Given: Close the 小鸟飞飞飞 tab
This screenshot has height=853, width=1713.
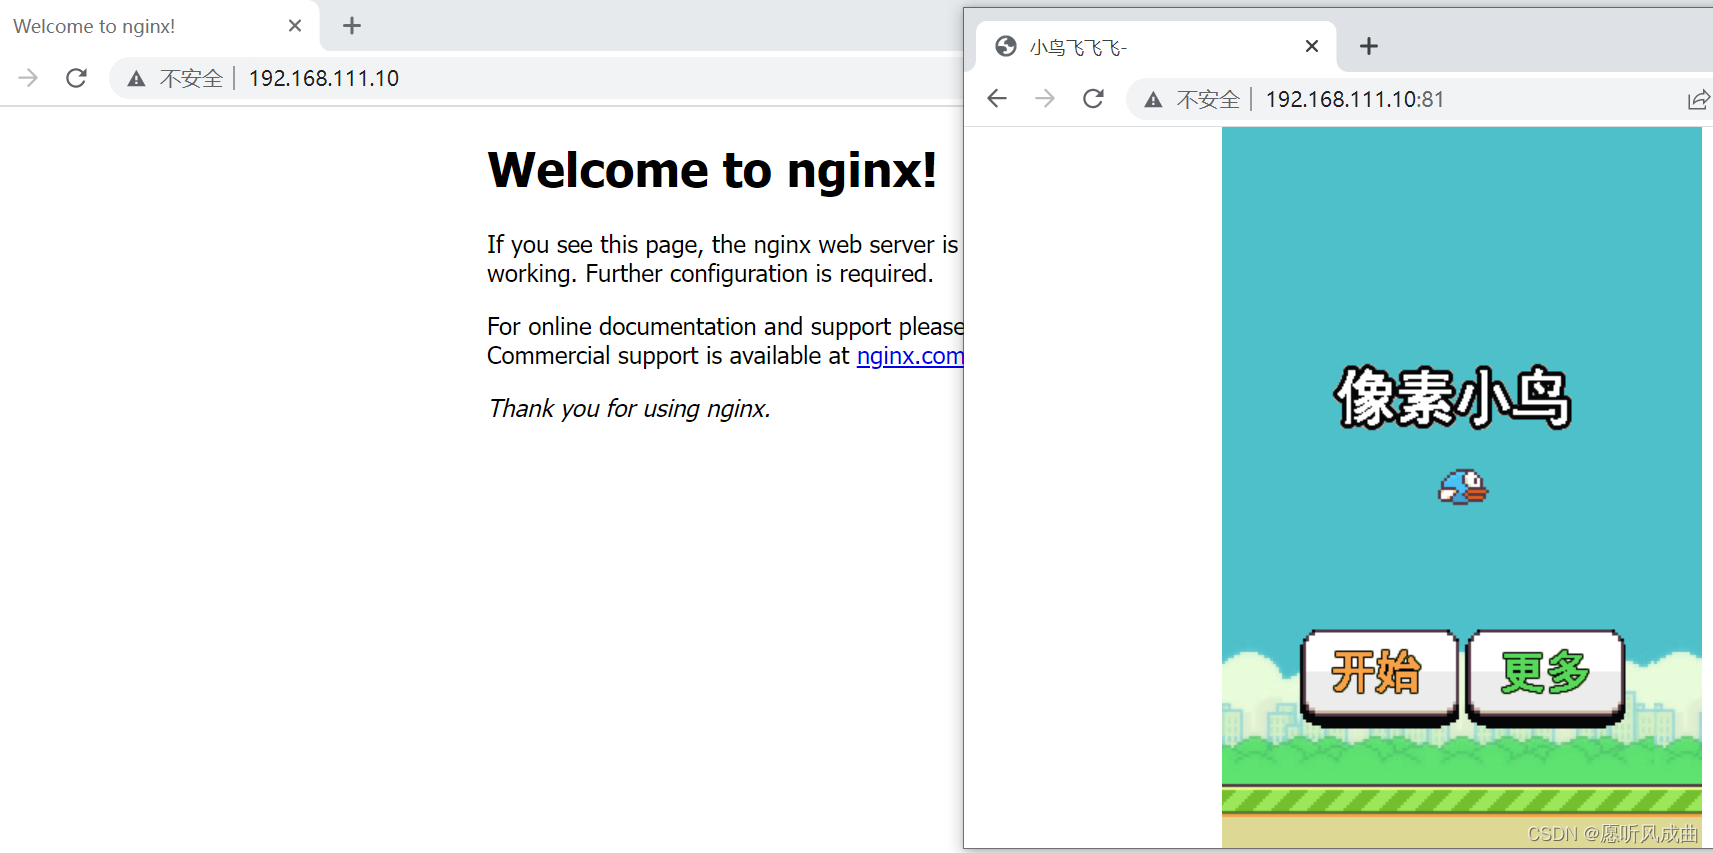Looking at the screenshot, I should point(1312,46).
